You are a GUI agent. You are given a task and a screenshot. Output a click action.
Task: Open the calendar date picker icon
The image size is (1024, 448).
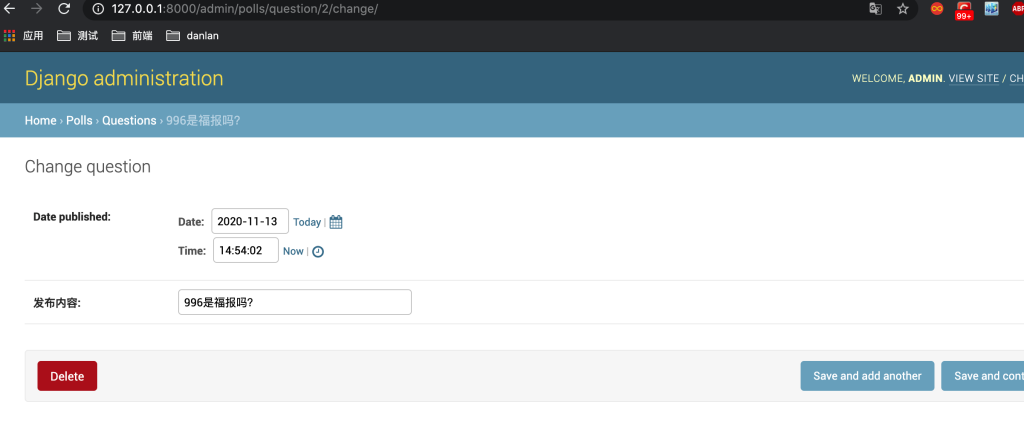[336, 222]
